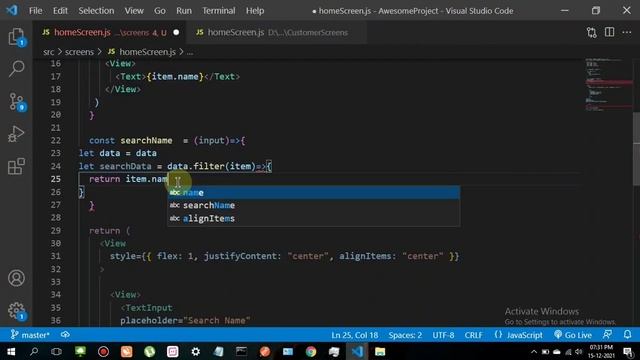Click unsaved dot on first homeScreen.js tab
Screen dimensions: 640x360
pos(176,32)
